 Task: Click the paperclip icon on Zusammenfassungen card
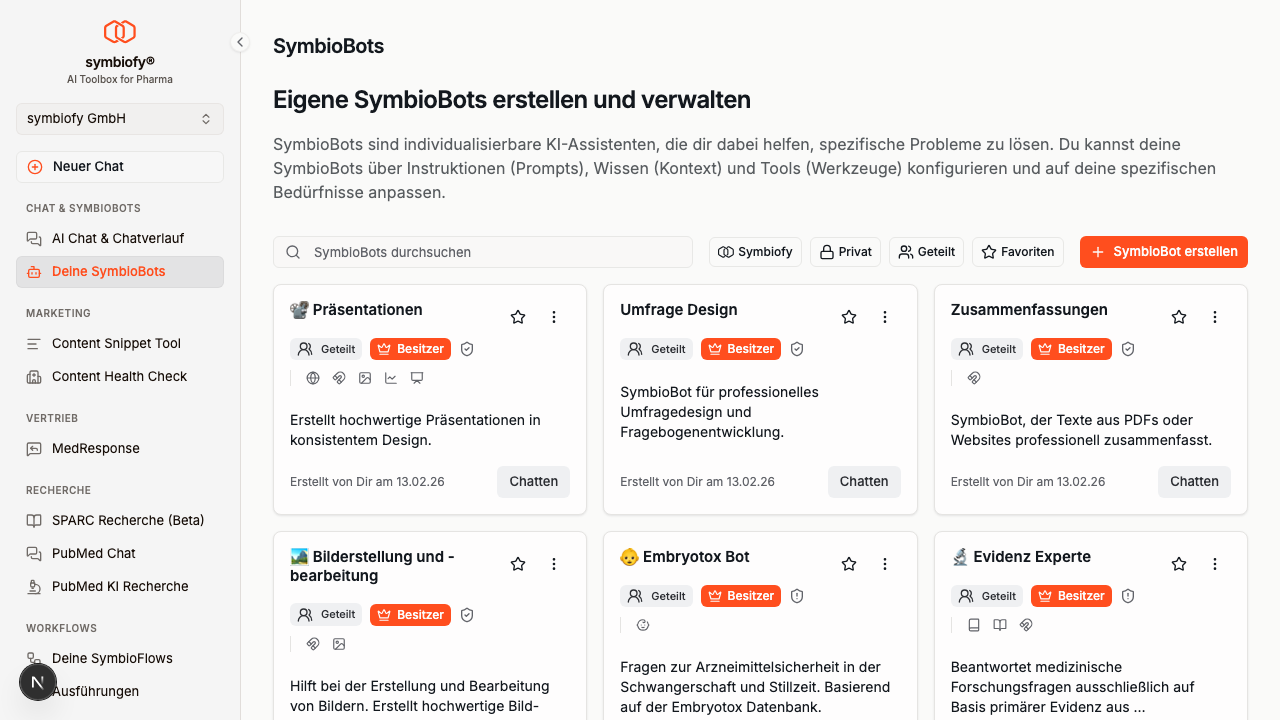click(974, 378)
